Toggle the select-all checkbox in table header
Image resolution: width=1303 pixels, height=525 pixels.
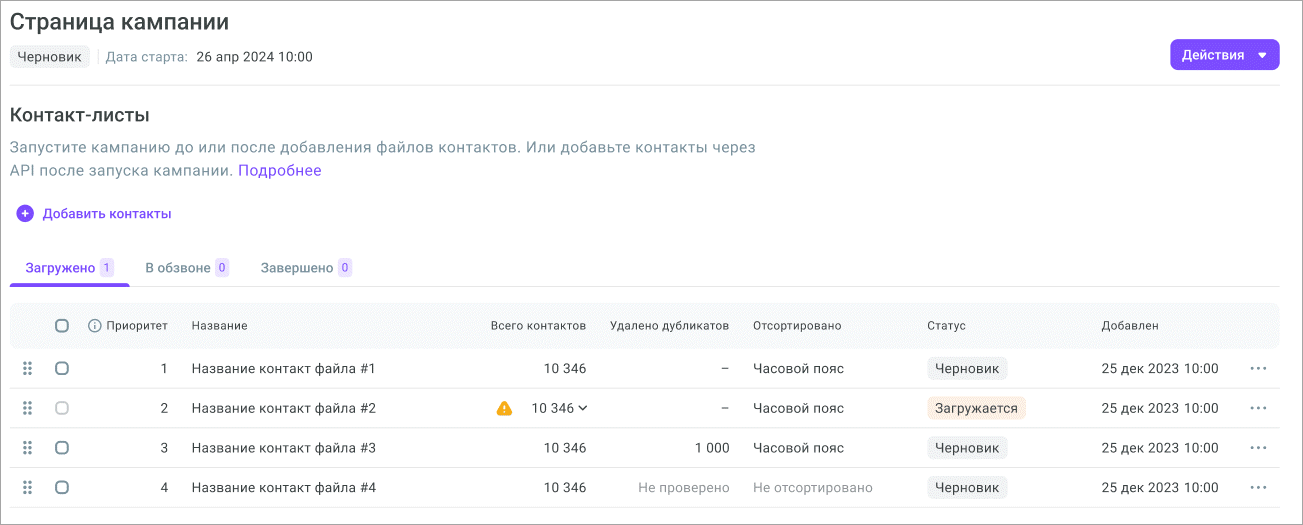coord(62,326)
